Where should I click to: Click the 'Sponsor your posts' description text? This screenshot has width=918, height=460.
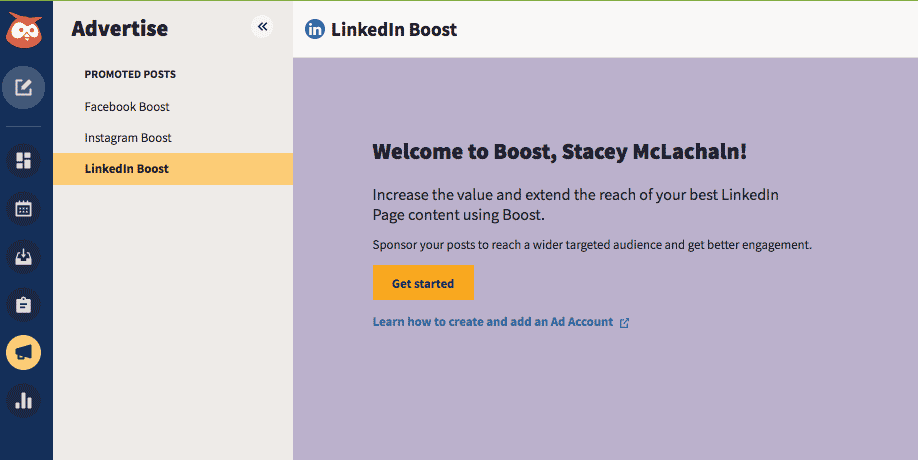[x=592, y=245]
